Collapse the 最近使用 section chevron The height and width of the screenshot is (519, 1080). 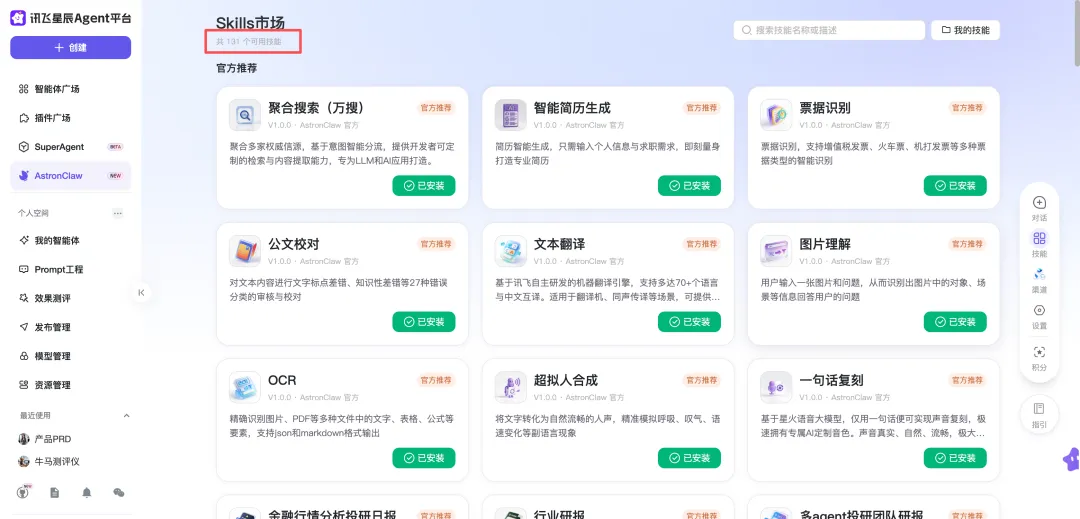pyautogui.click(x=126, y=416)
